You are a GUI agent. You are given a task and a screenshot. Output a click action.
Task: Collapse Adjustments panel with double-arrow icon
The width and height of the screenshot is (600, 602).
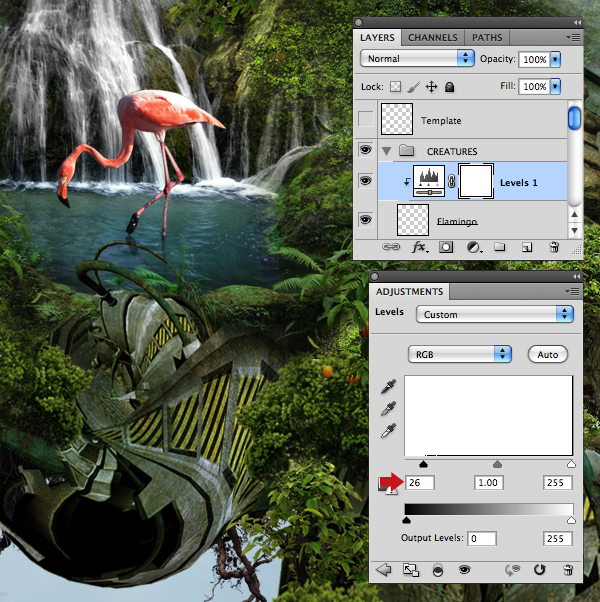click(x=576, y=276)
